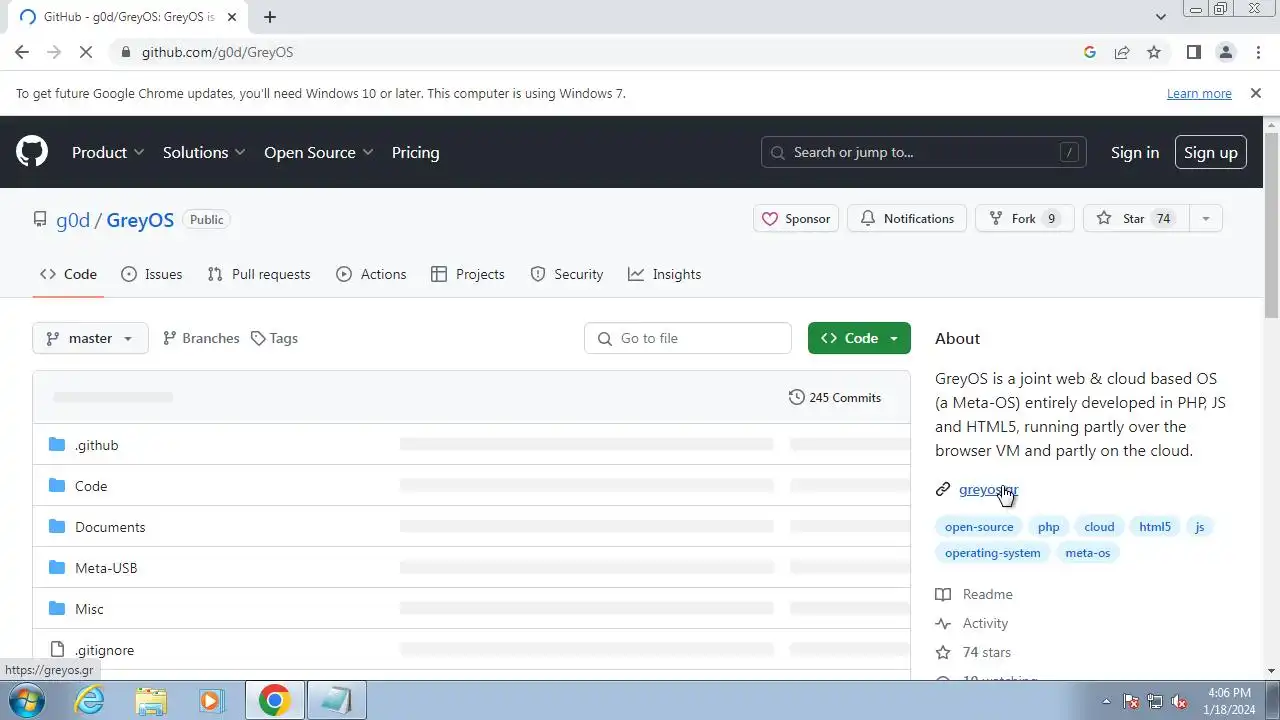Select the meta-os topic tag

[x=1087, y=553]
